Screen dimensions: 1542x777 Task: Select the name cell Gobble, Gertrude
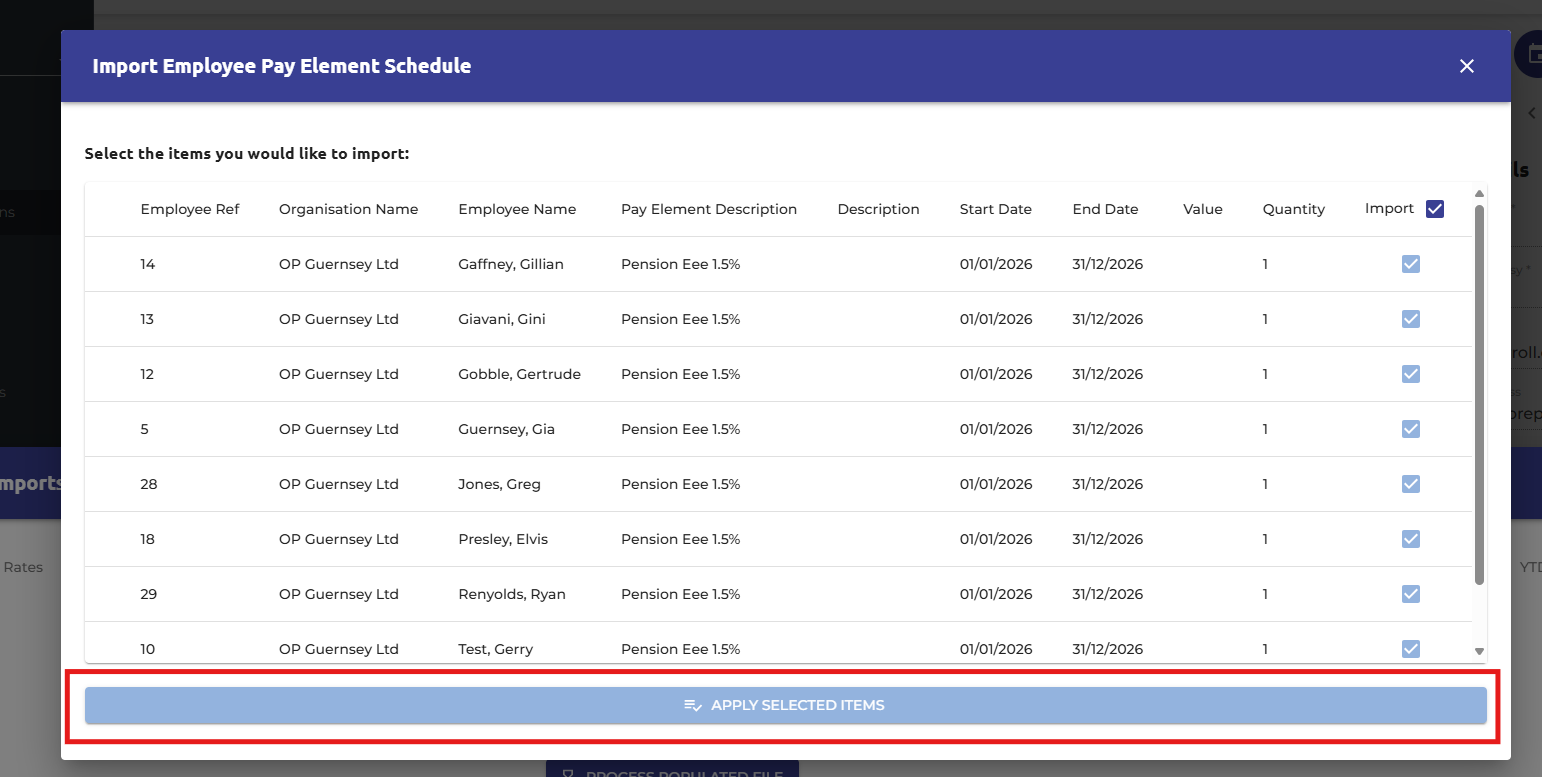[x=519, y=374]
